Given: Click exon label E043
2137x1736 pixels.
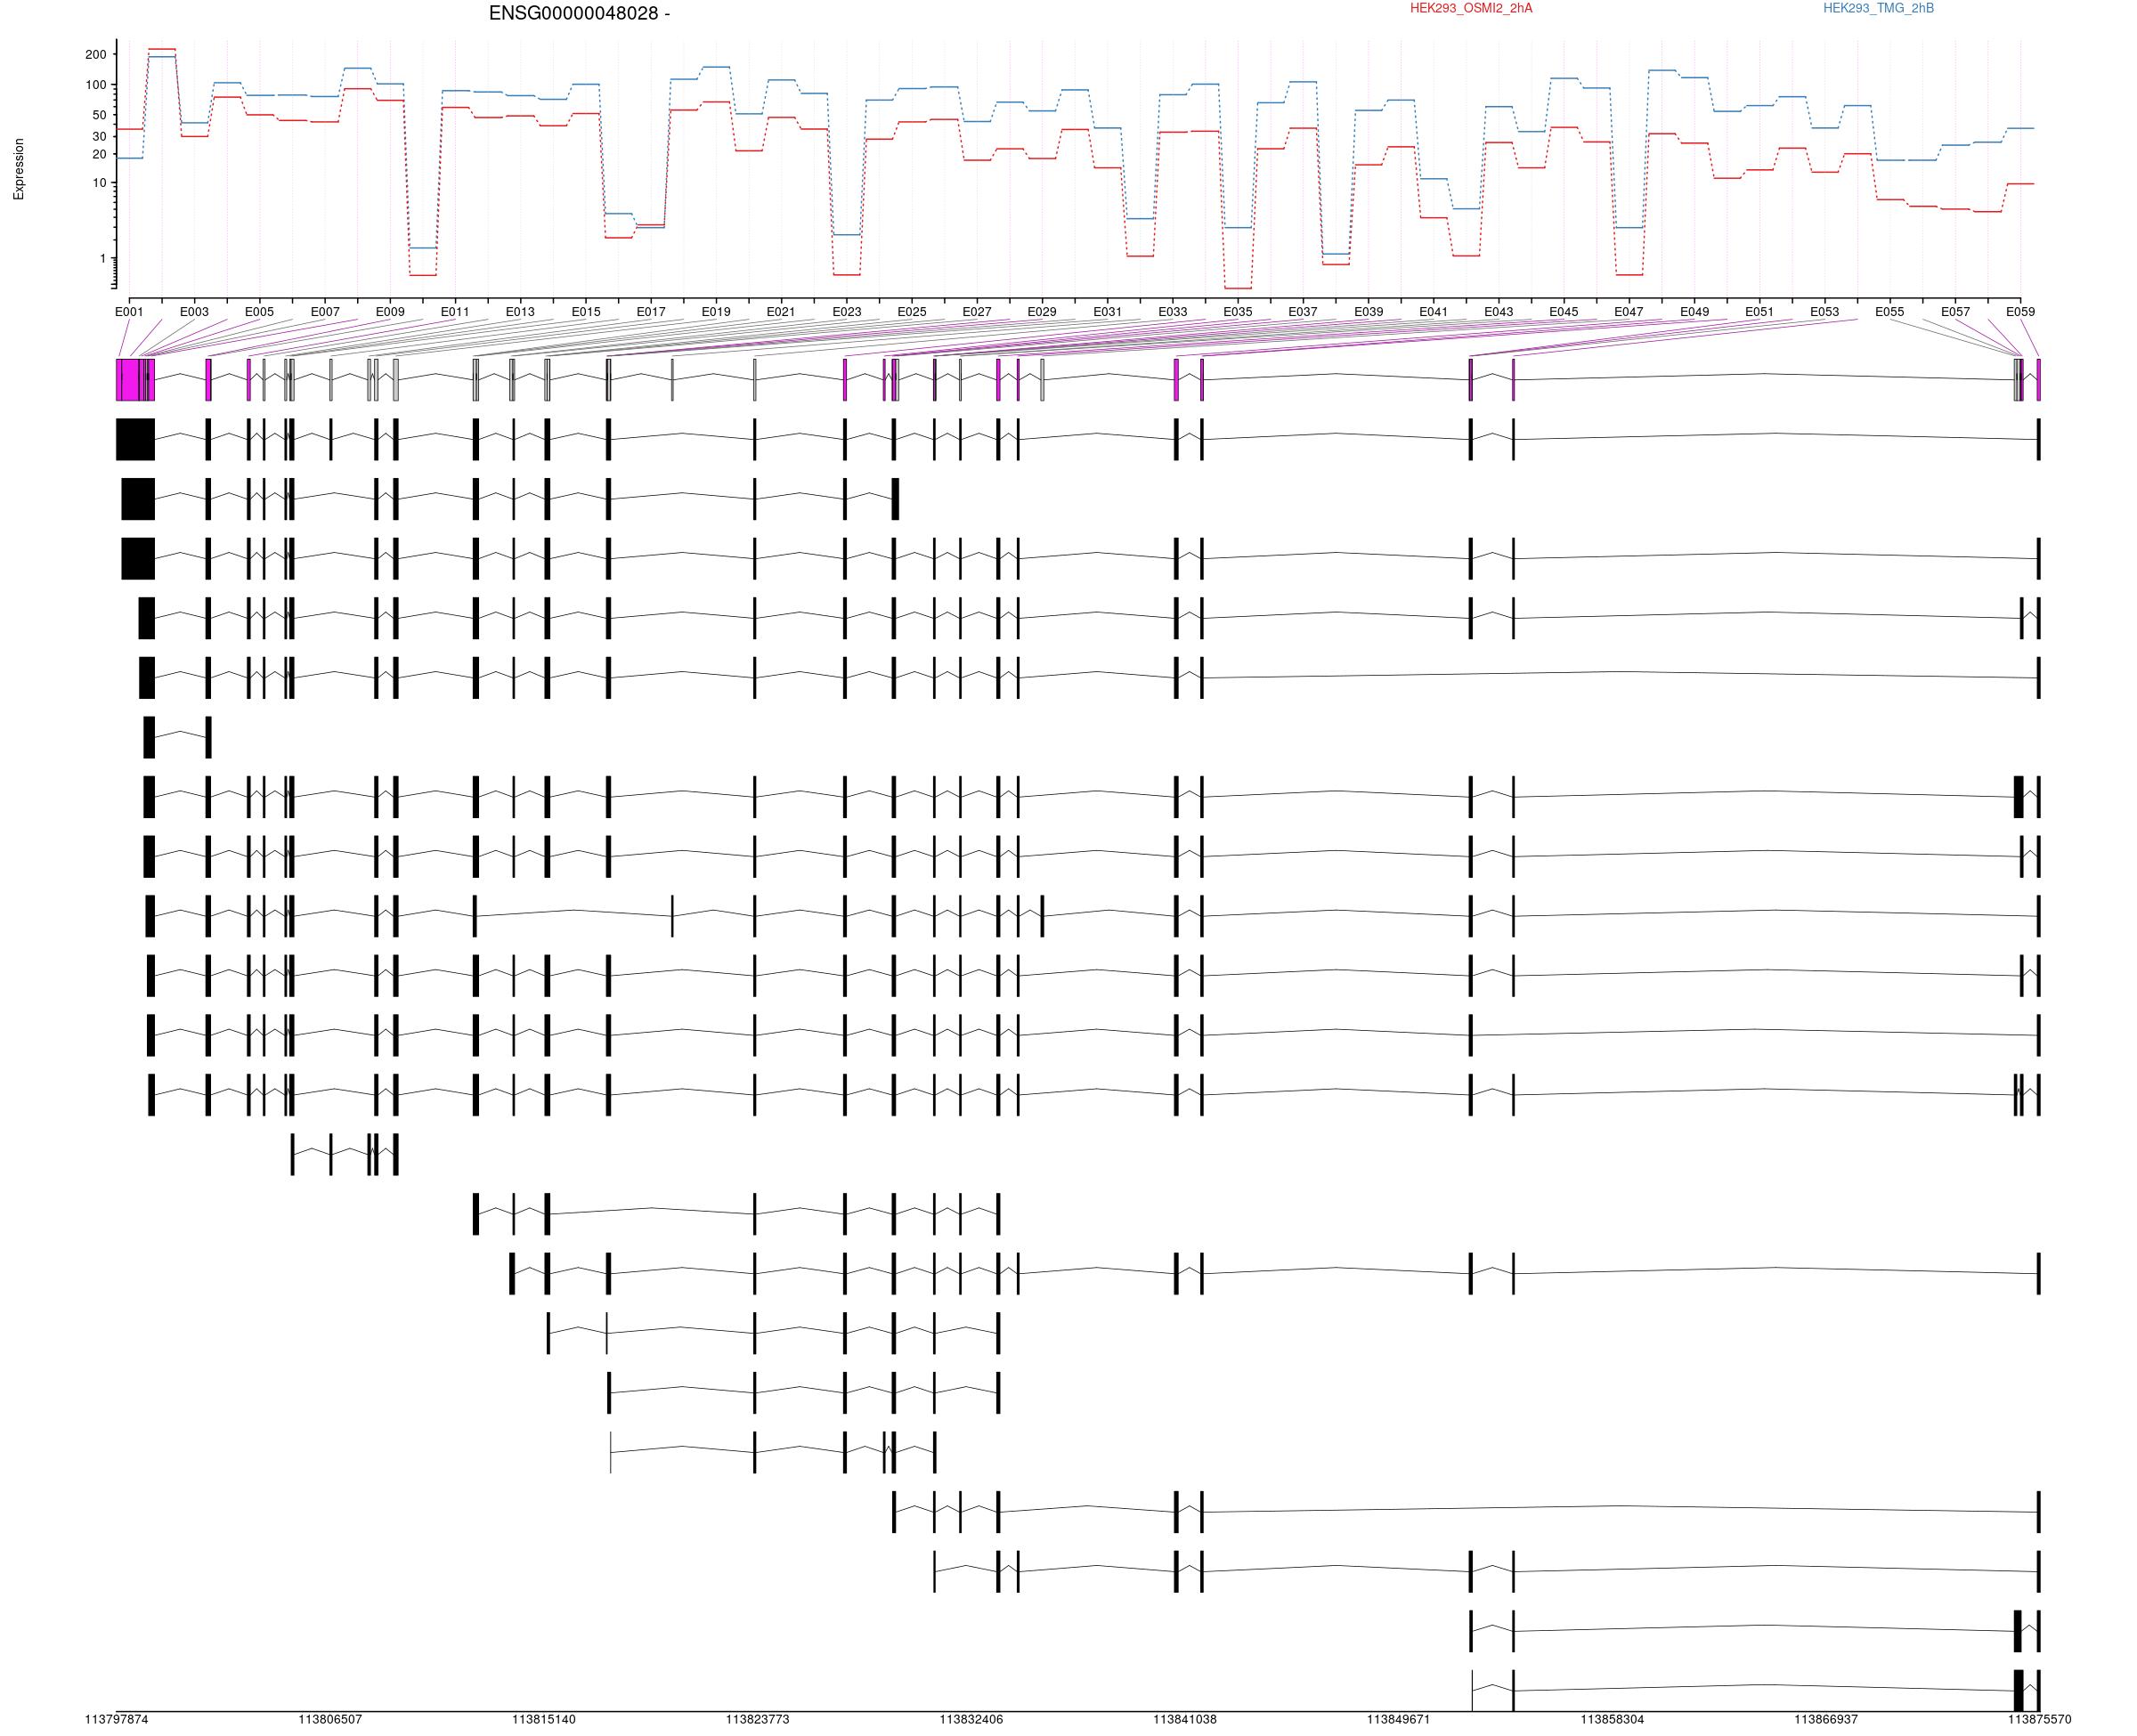Looking at the screenshot, I should (x=1499, y=312).
